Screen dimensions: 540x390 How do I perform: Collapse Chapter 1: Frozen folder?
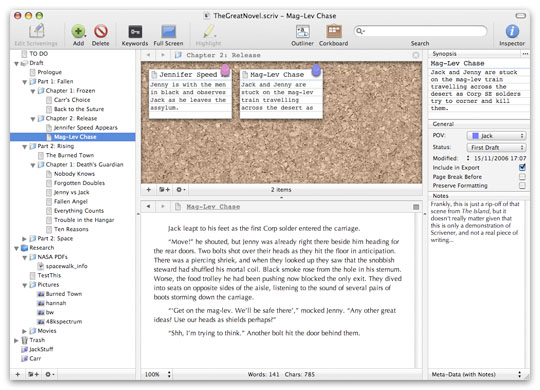pos(33,91)
